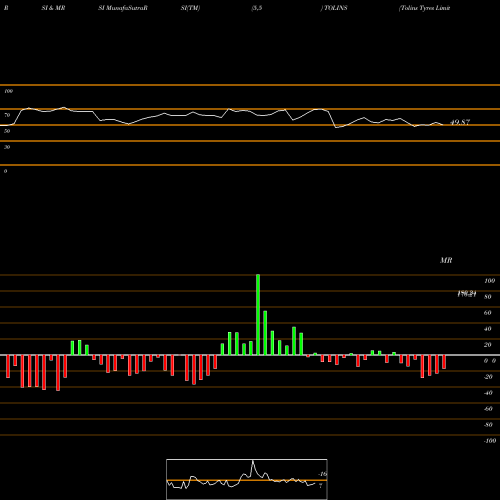Select the RSI axis label 70
This screenshot has height=500, width=500.
click(x=7, y=115)
